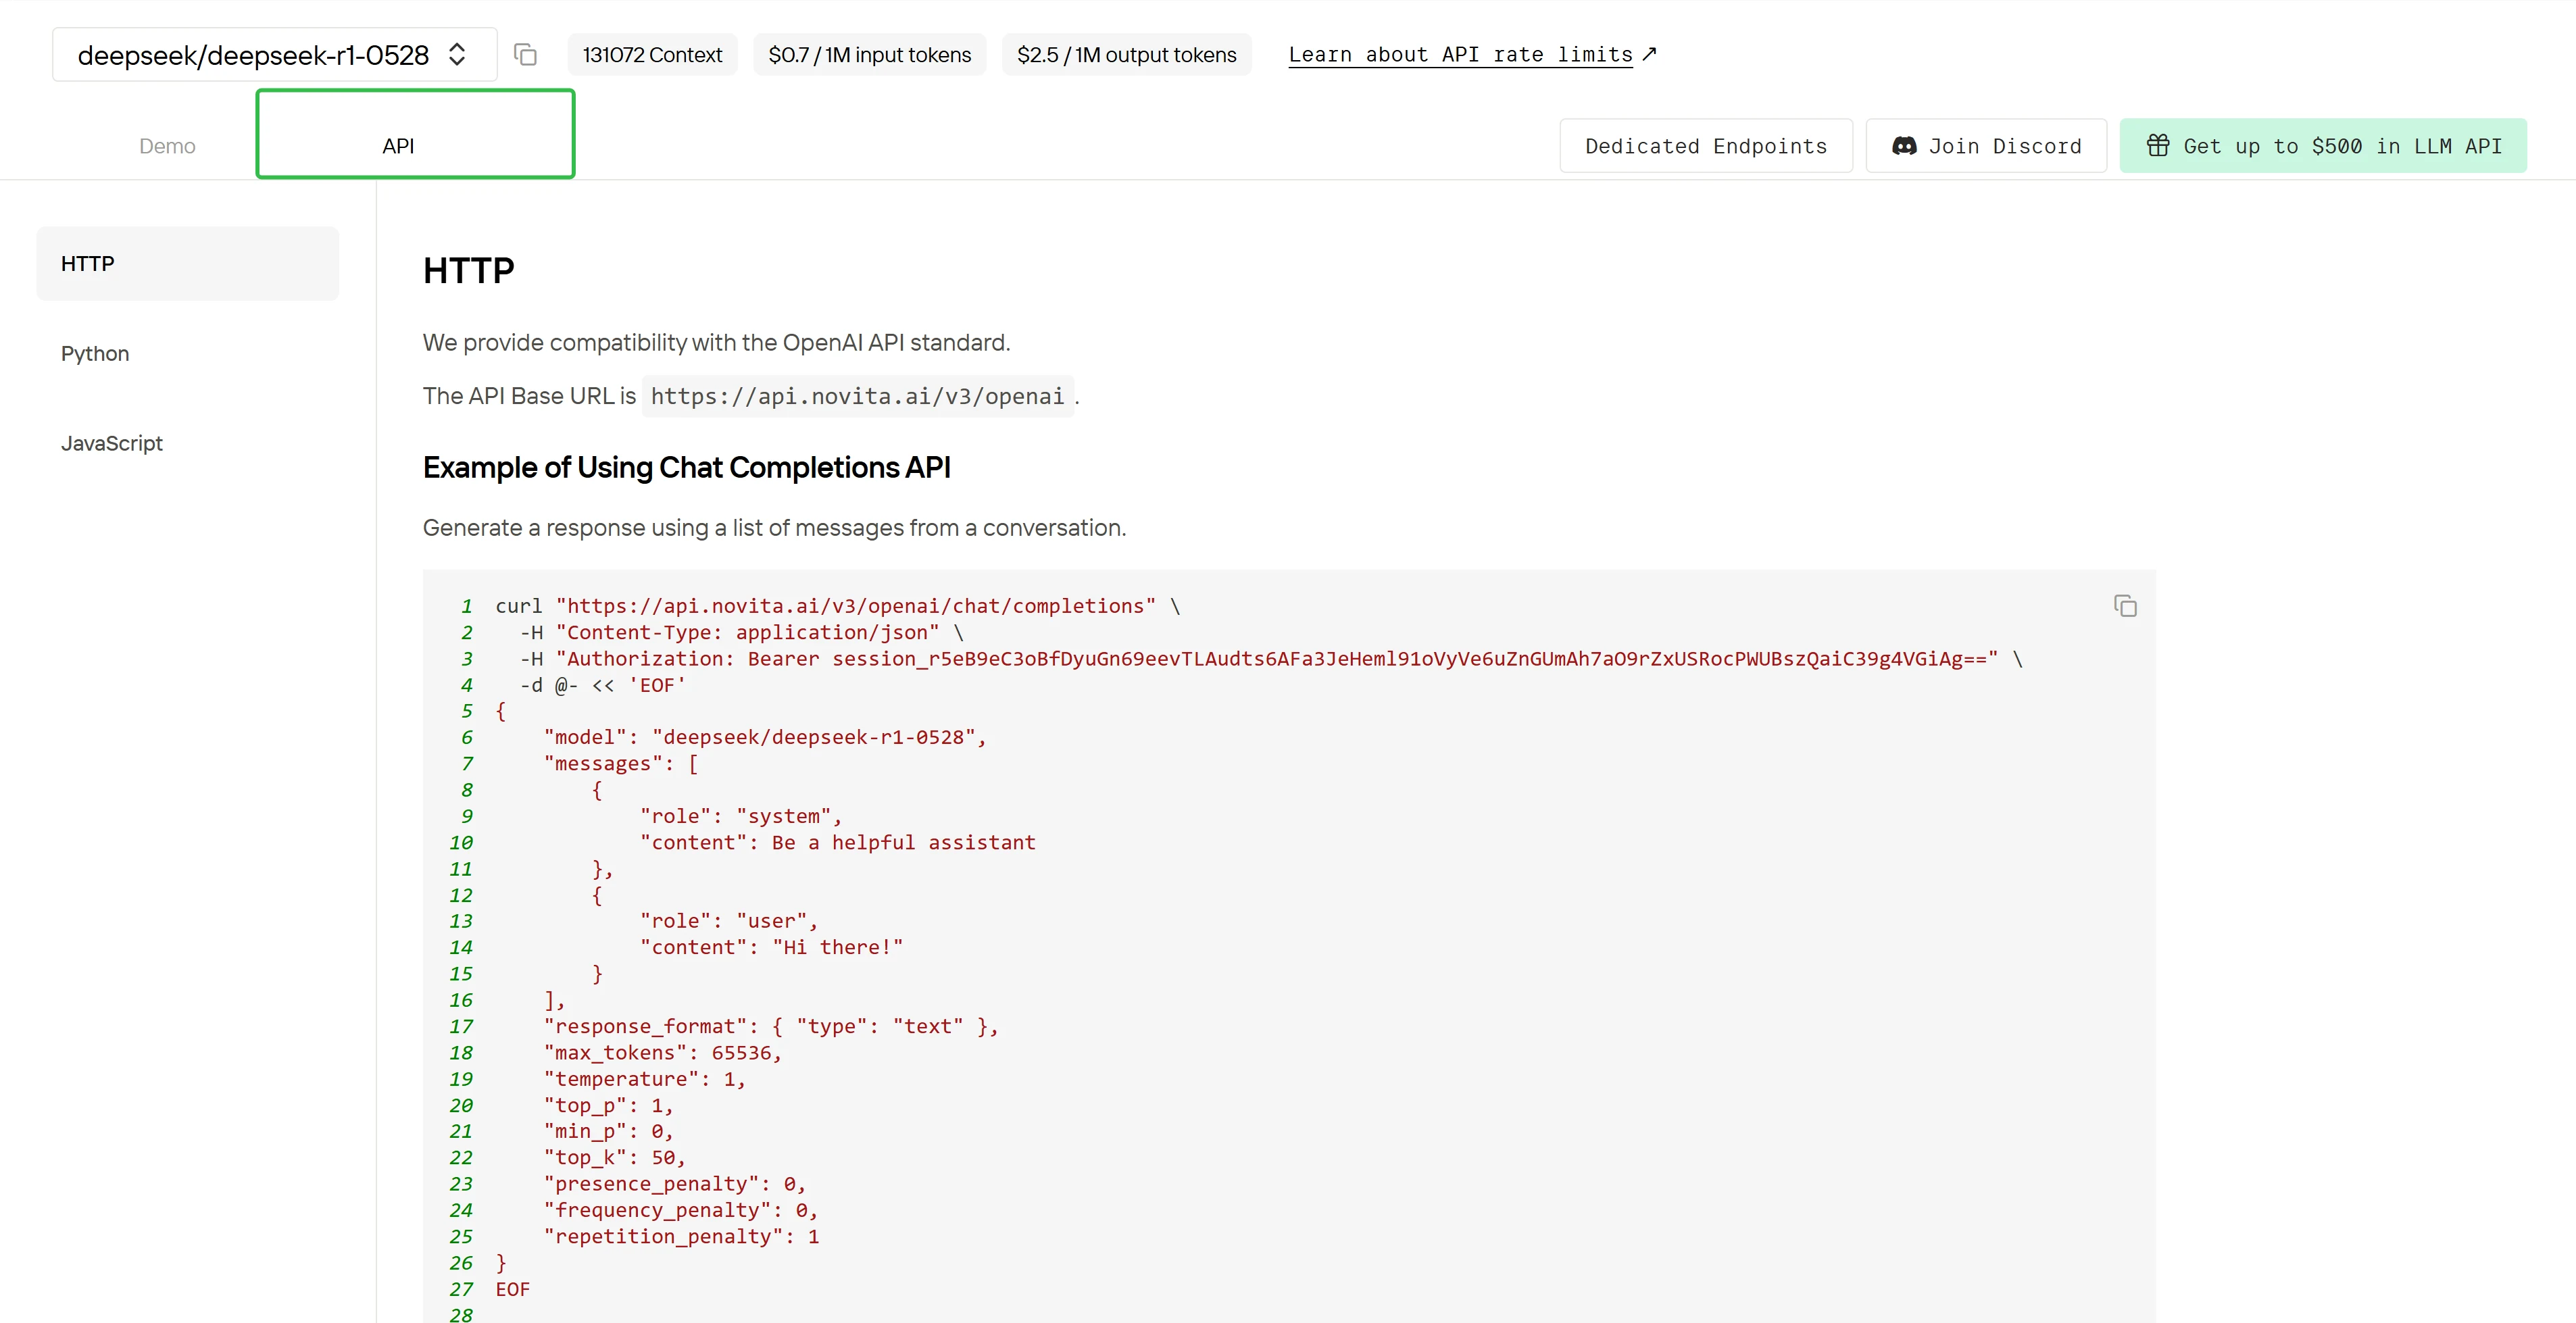Click the "role": "user" line
2576x1323 pixels.
point(729,920)
